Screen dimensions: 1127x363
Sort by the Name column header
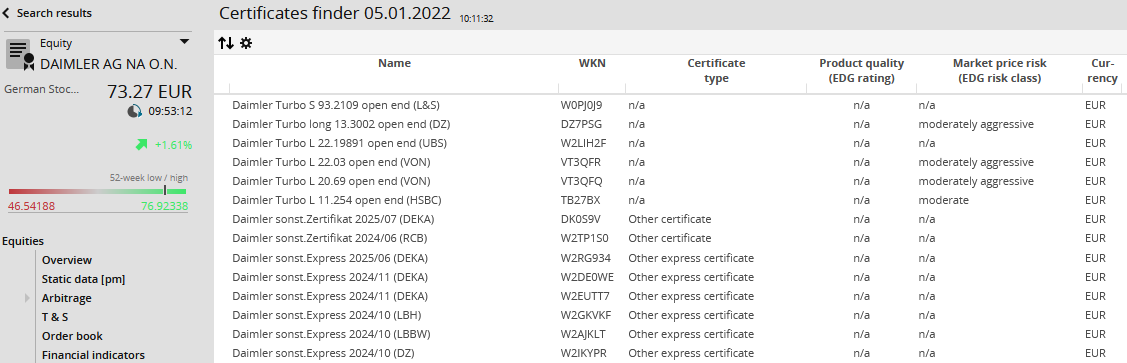point(395,63)
